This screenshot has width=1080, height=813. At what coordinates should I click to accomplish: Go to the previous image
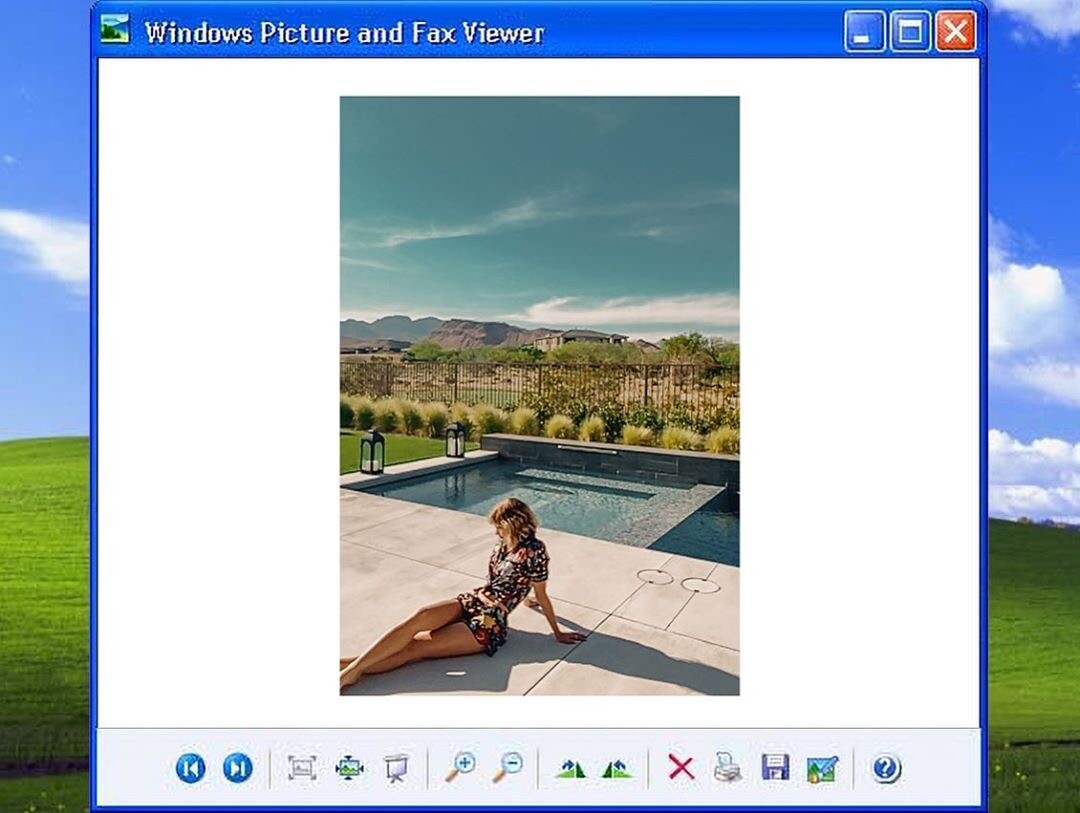pos(190,768)
